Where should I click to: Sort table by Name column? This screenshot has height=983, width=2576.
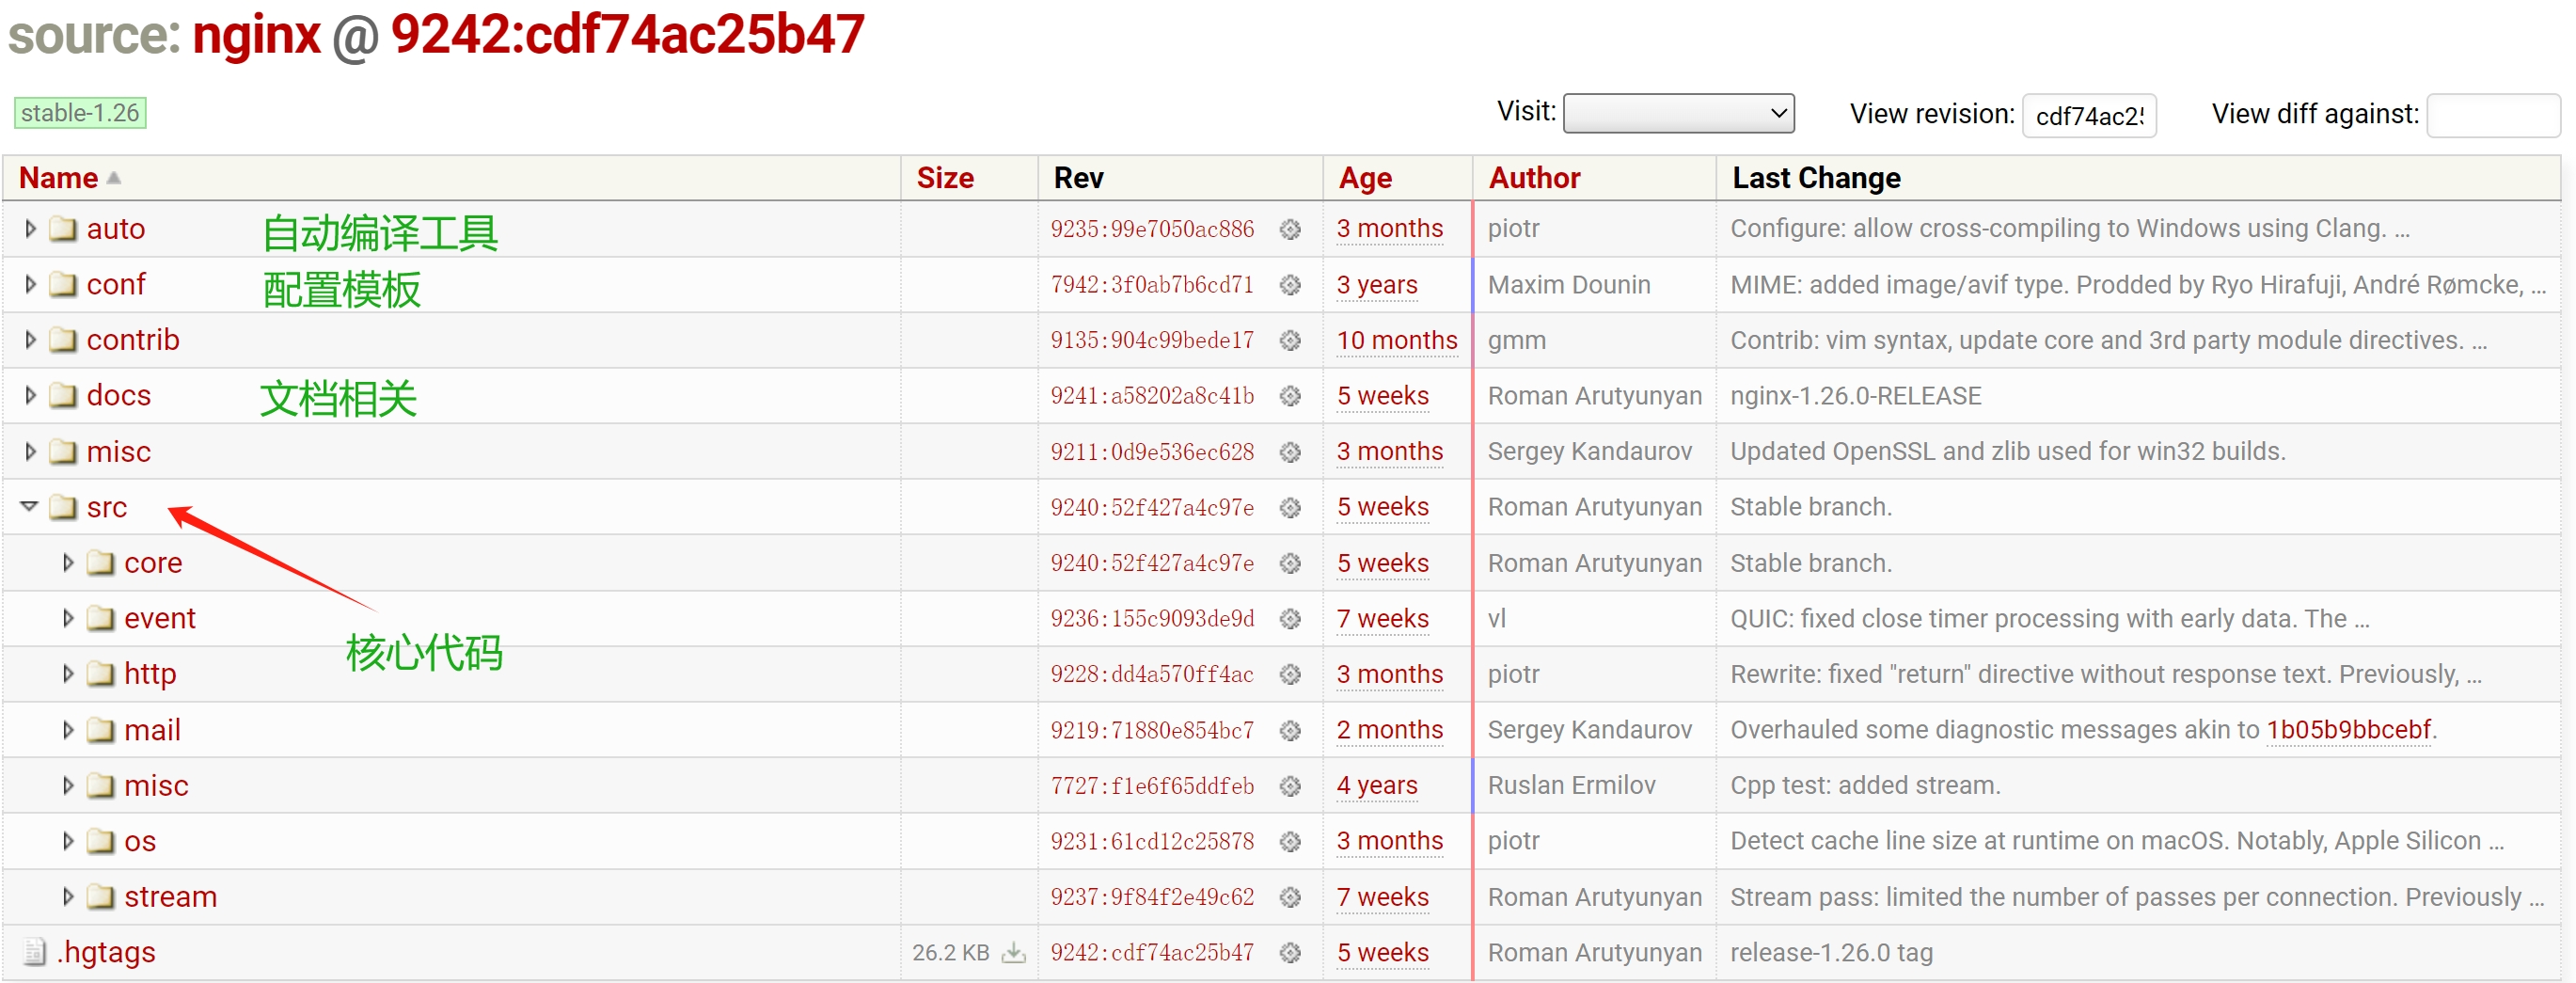[58, 178]
